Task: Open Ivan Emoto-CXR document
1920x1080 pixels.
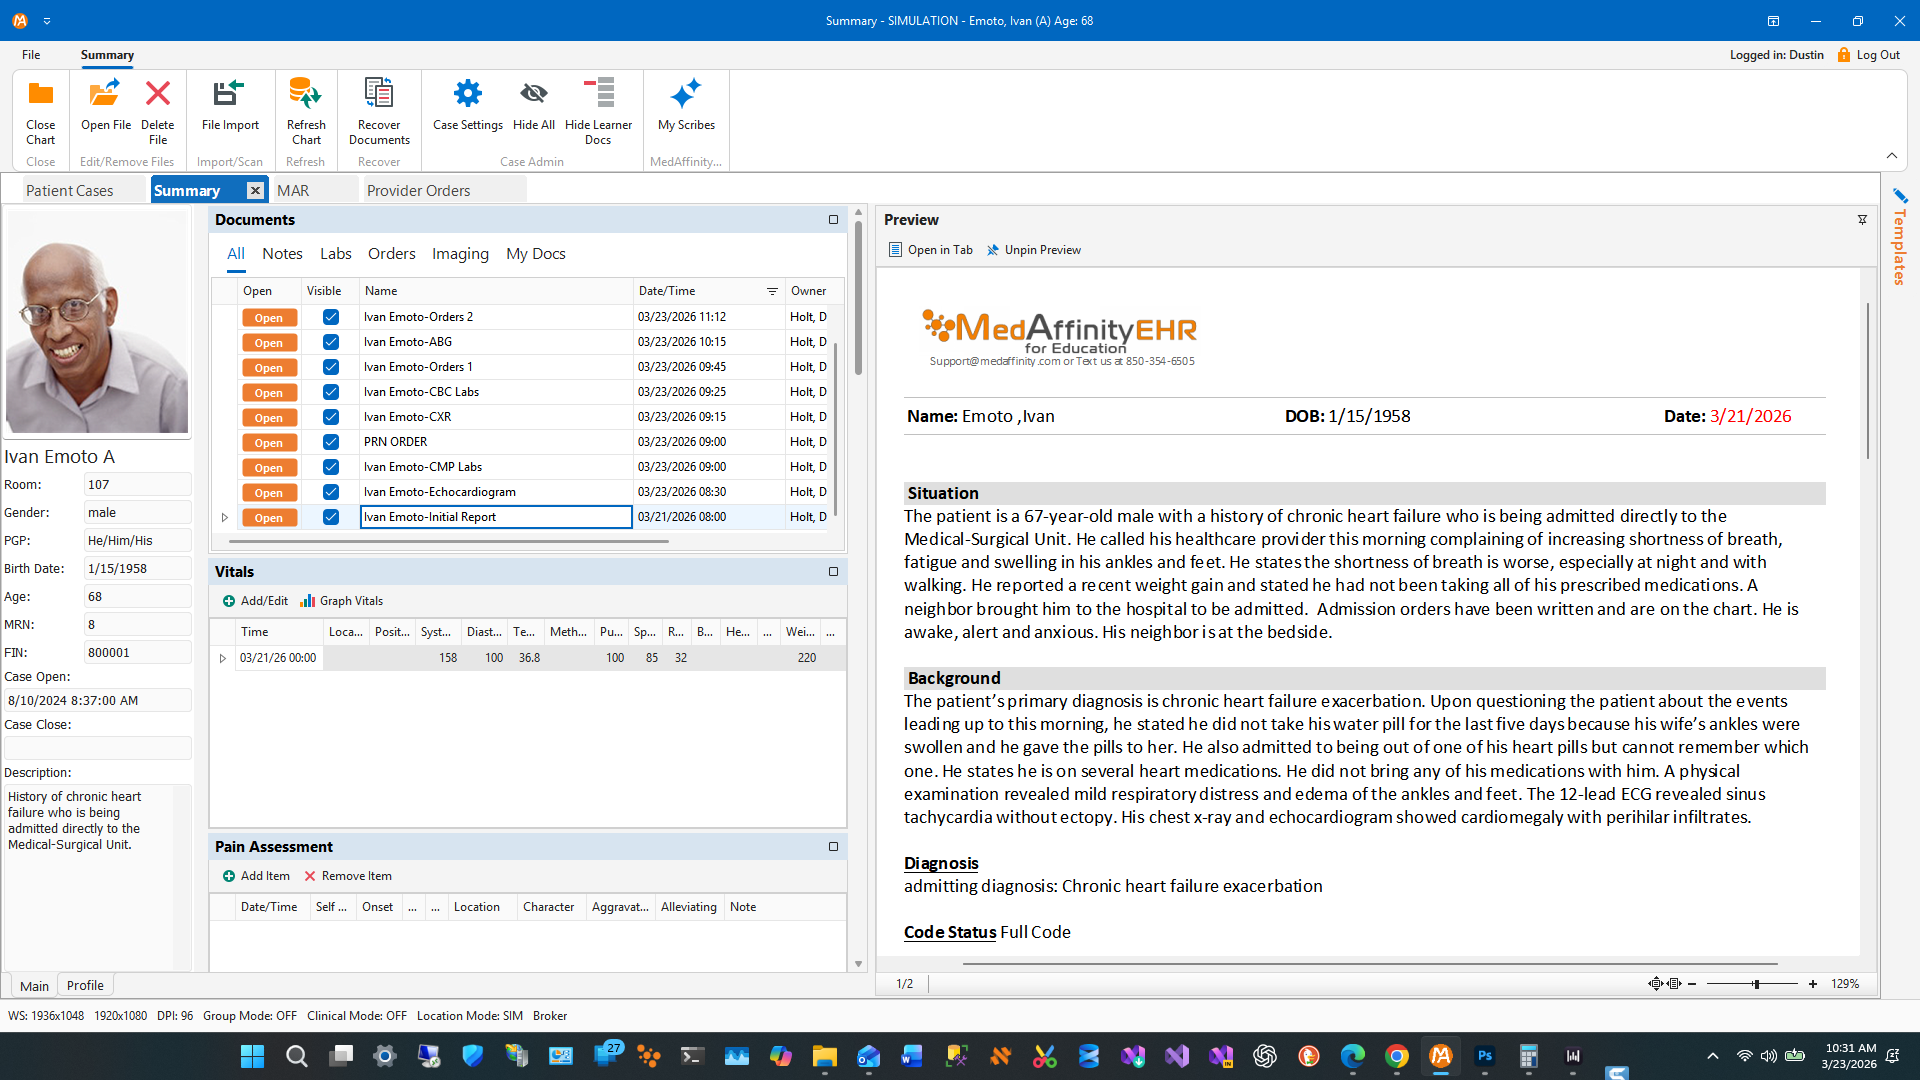Action: 268,417
